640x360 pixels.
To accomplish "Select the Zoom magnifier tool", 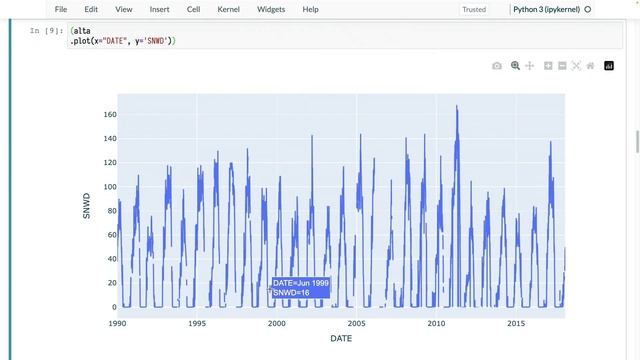I will [x=515, y=66].
